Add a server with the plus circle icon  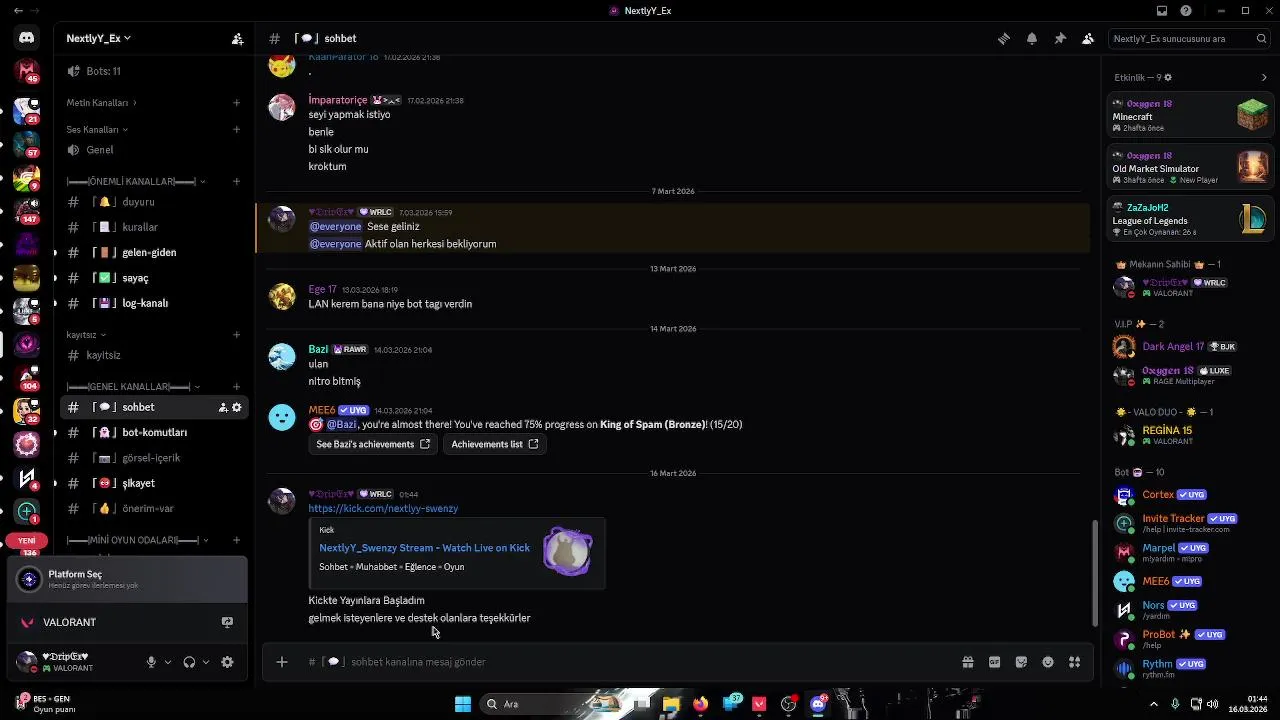click(x=27, y=511)
